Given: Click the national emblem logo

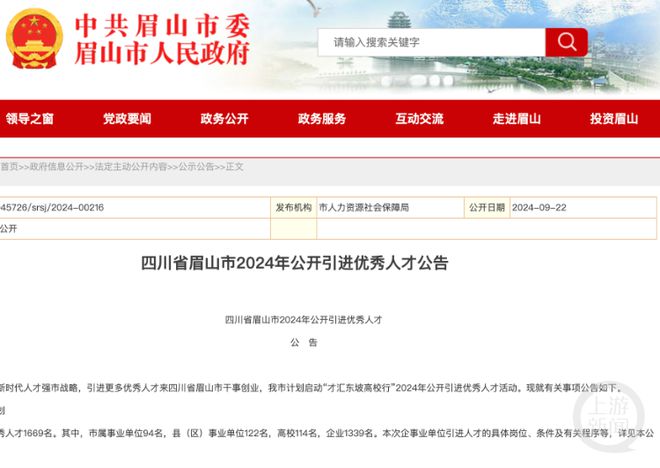Looking at the screenshot, I should [x=36, y=38].
